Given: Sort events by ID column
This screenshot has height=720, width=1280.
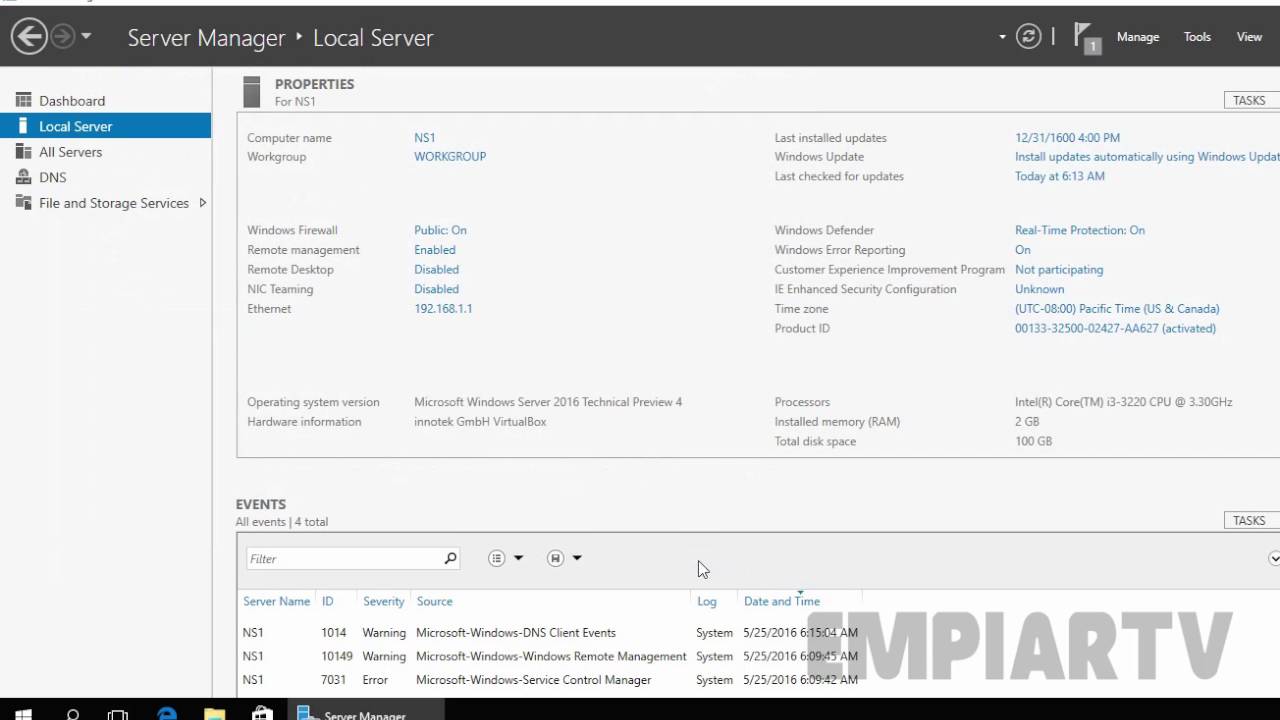Looking at the screenshot, I should (x=327, y=601).
